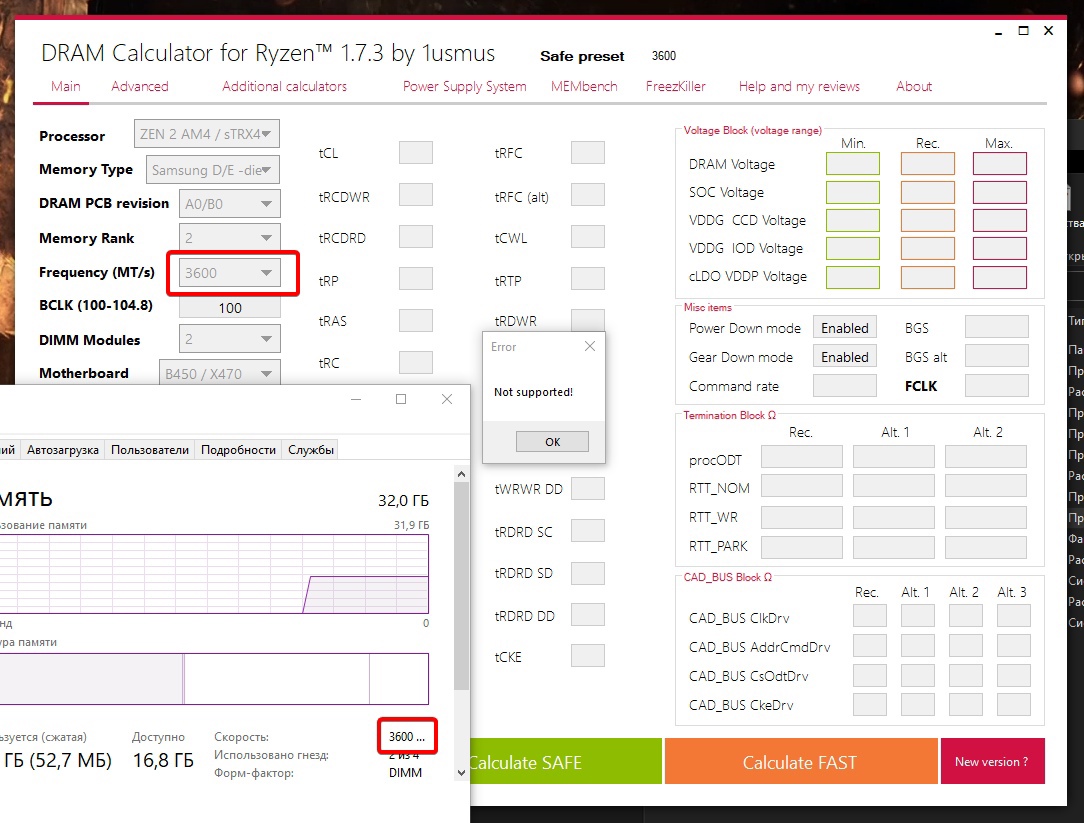
Task: Click procODT Rec. field
Action: point(802,456)
